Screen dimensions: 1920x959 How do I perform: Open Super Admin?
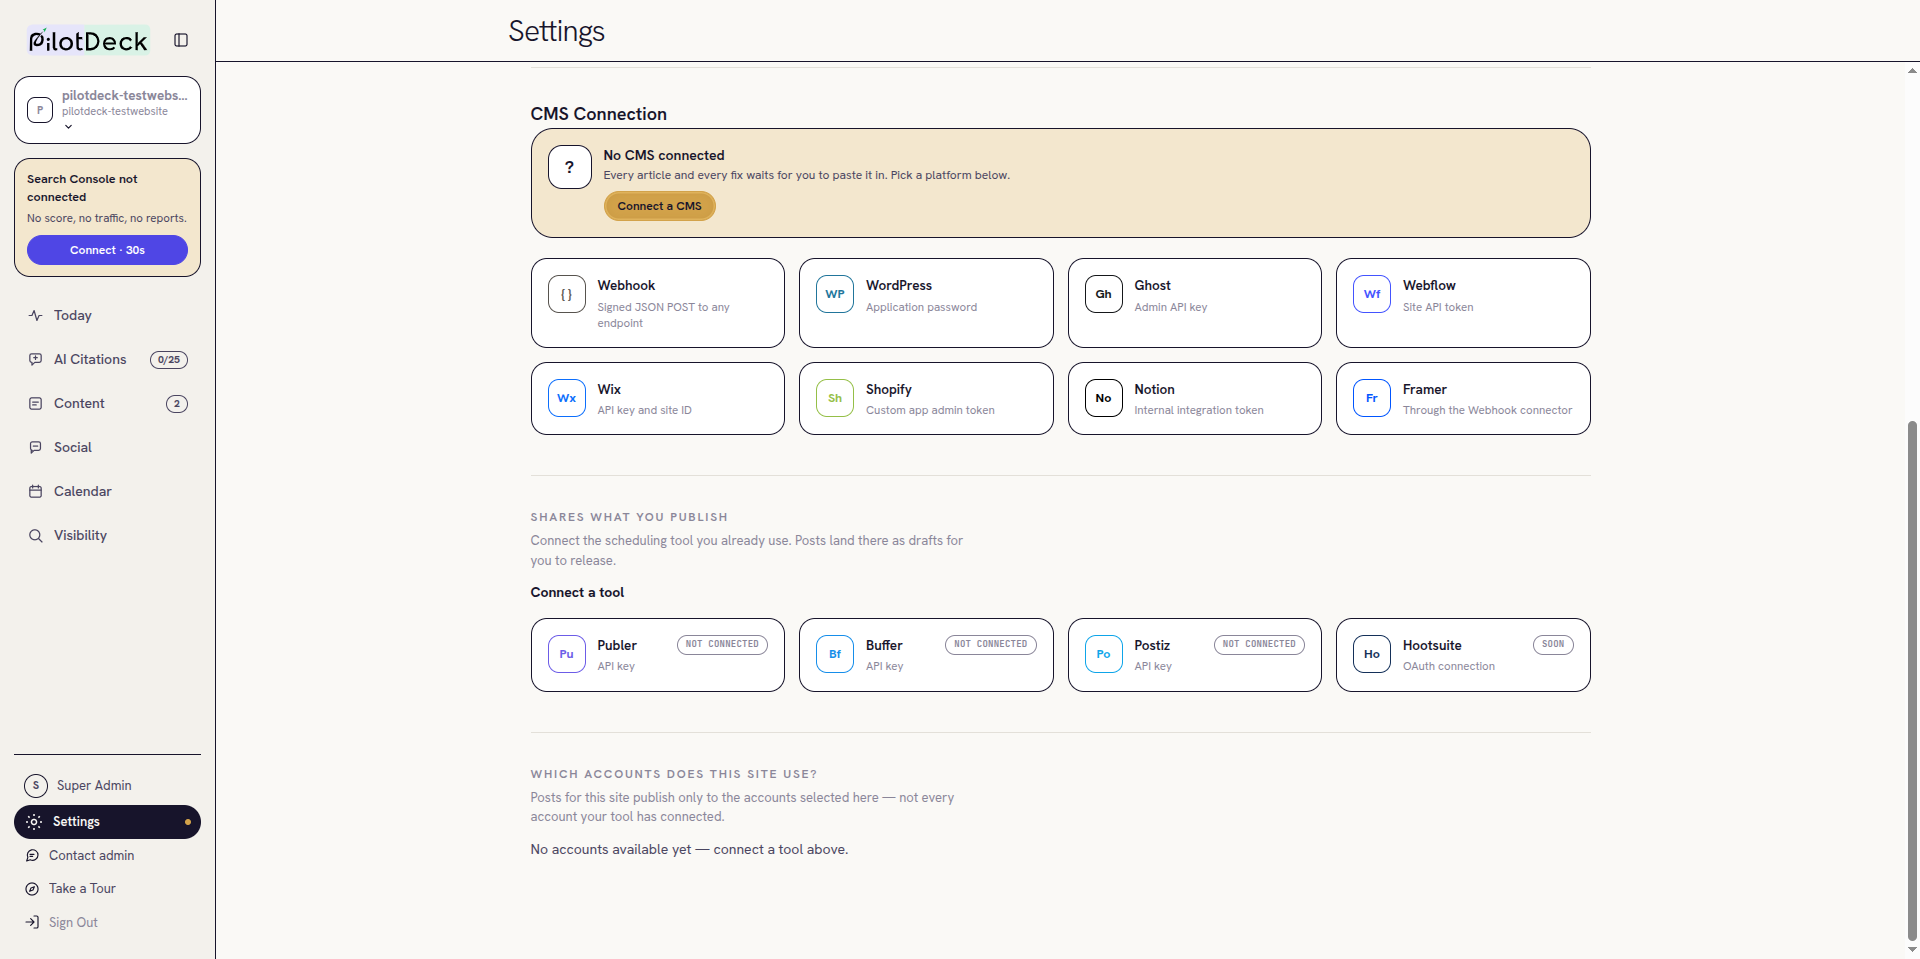pyautogui.click(x=107, y=785)
